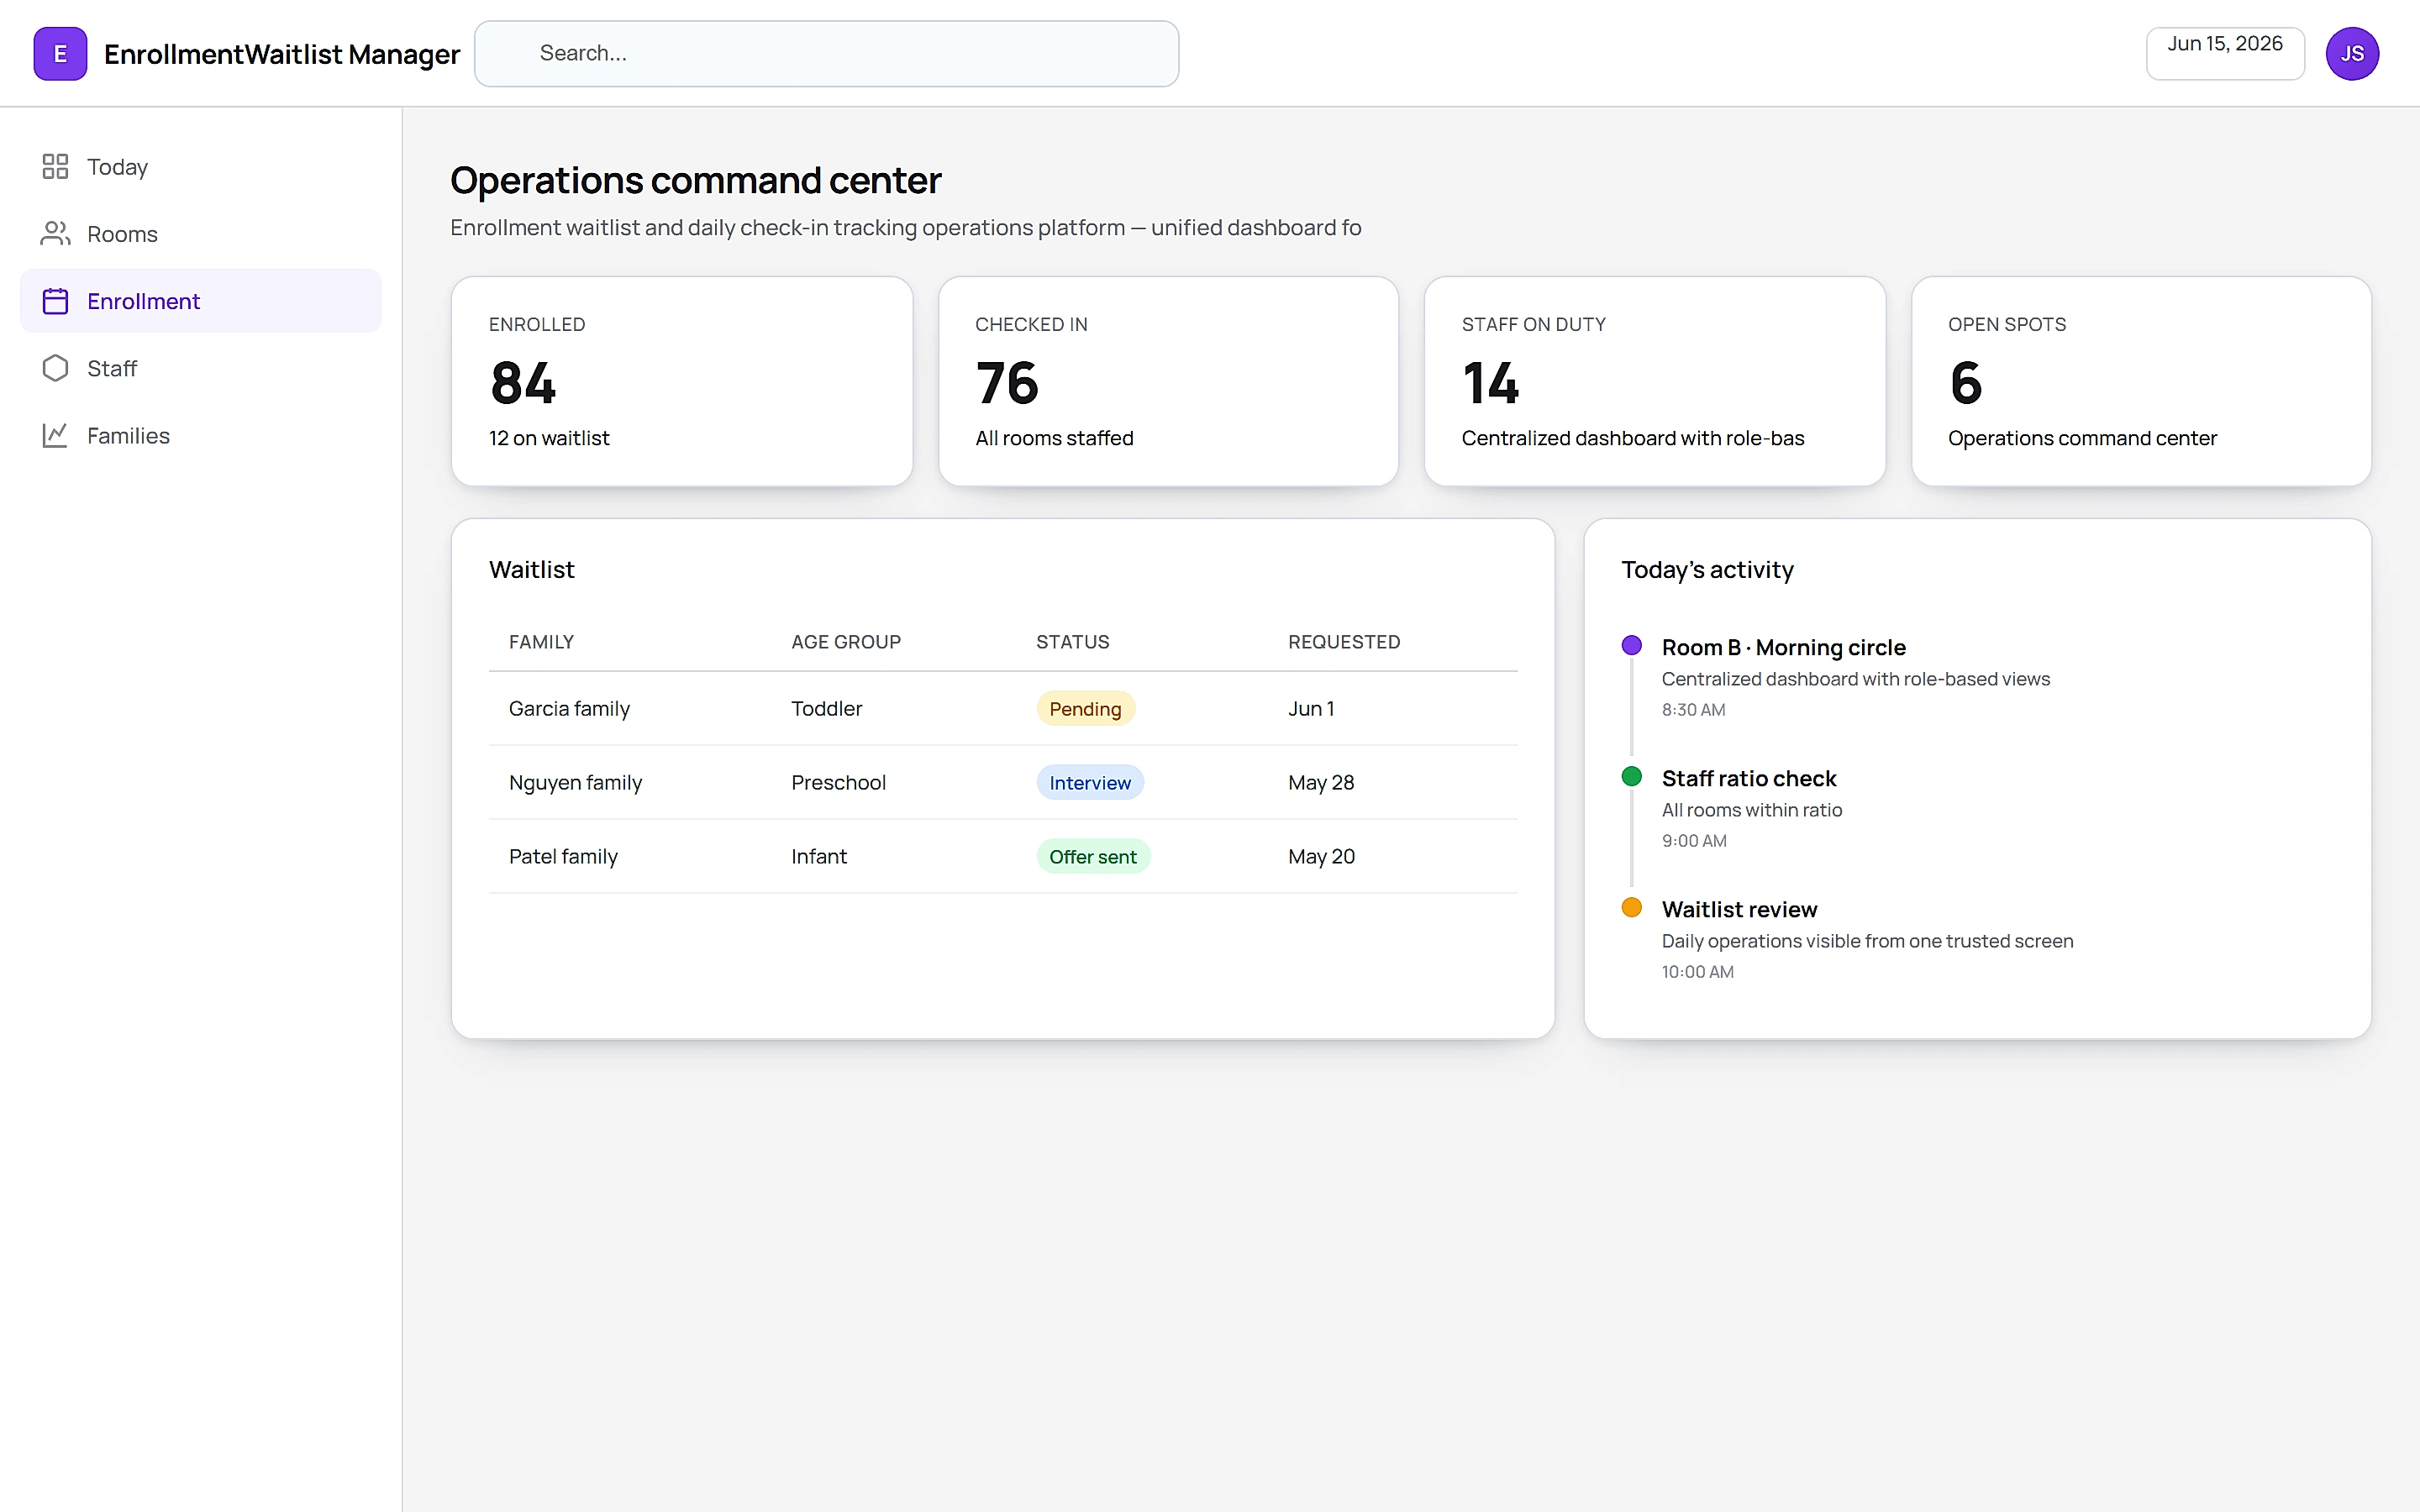Open the Staff On Duty 14 card
Viewport: 2420px width, 1512px height.
coord(1655,381)
